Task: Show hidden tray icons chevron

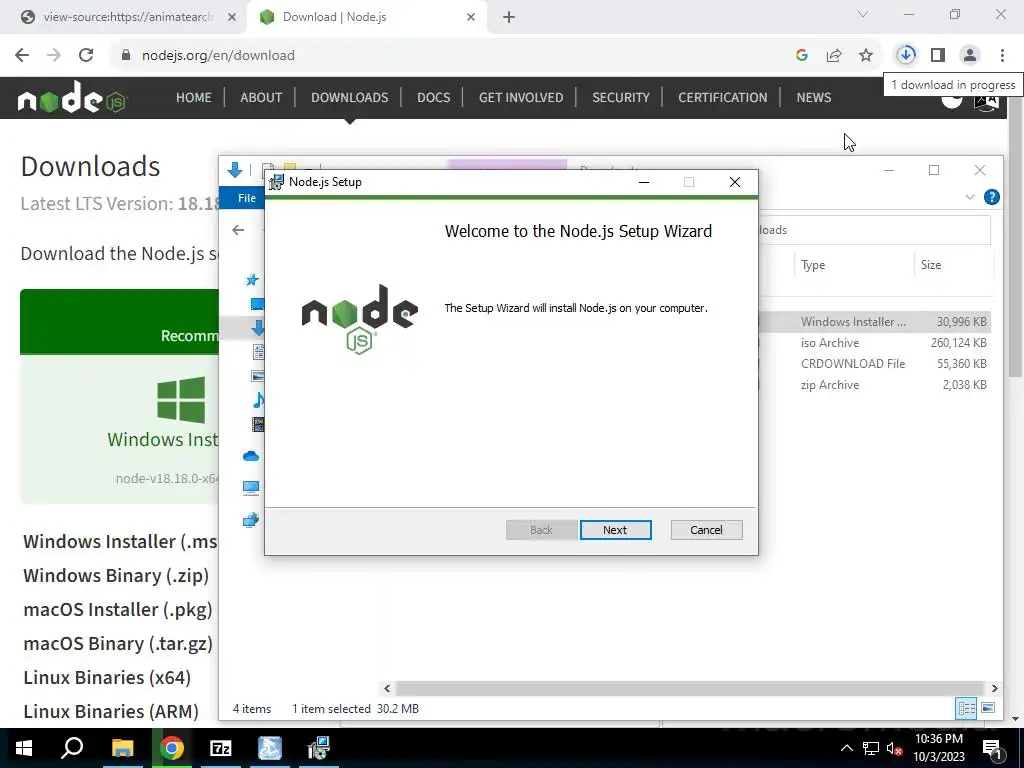Action: tap(846, 748)
